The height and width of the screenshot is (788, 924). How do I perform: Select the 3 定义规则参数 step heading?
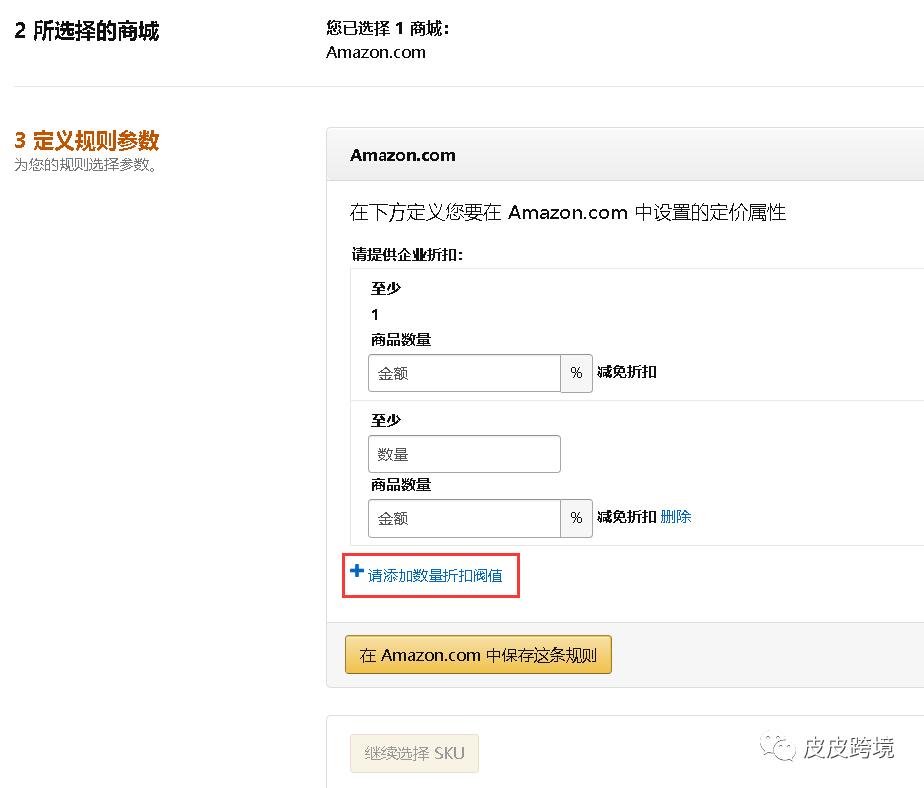pos(87,140)
